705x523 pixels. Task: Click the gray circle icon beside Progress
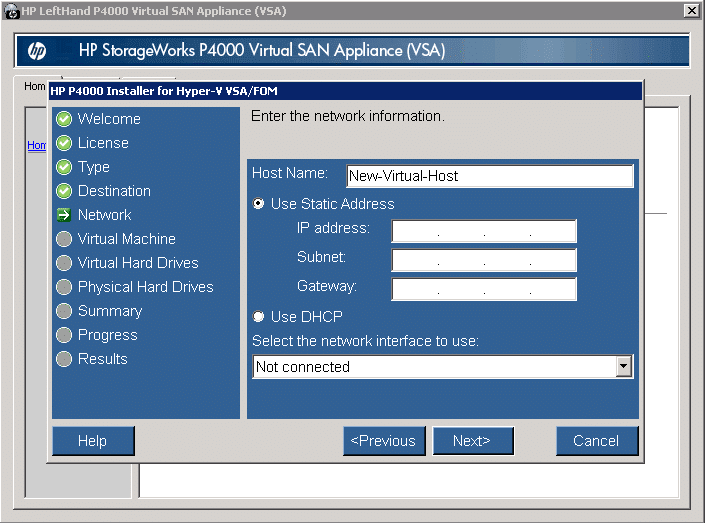point(64,335)
